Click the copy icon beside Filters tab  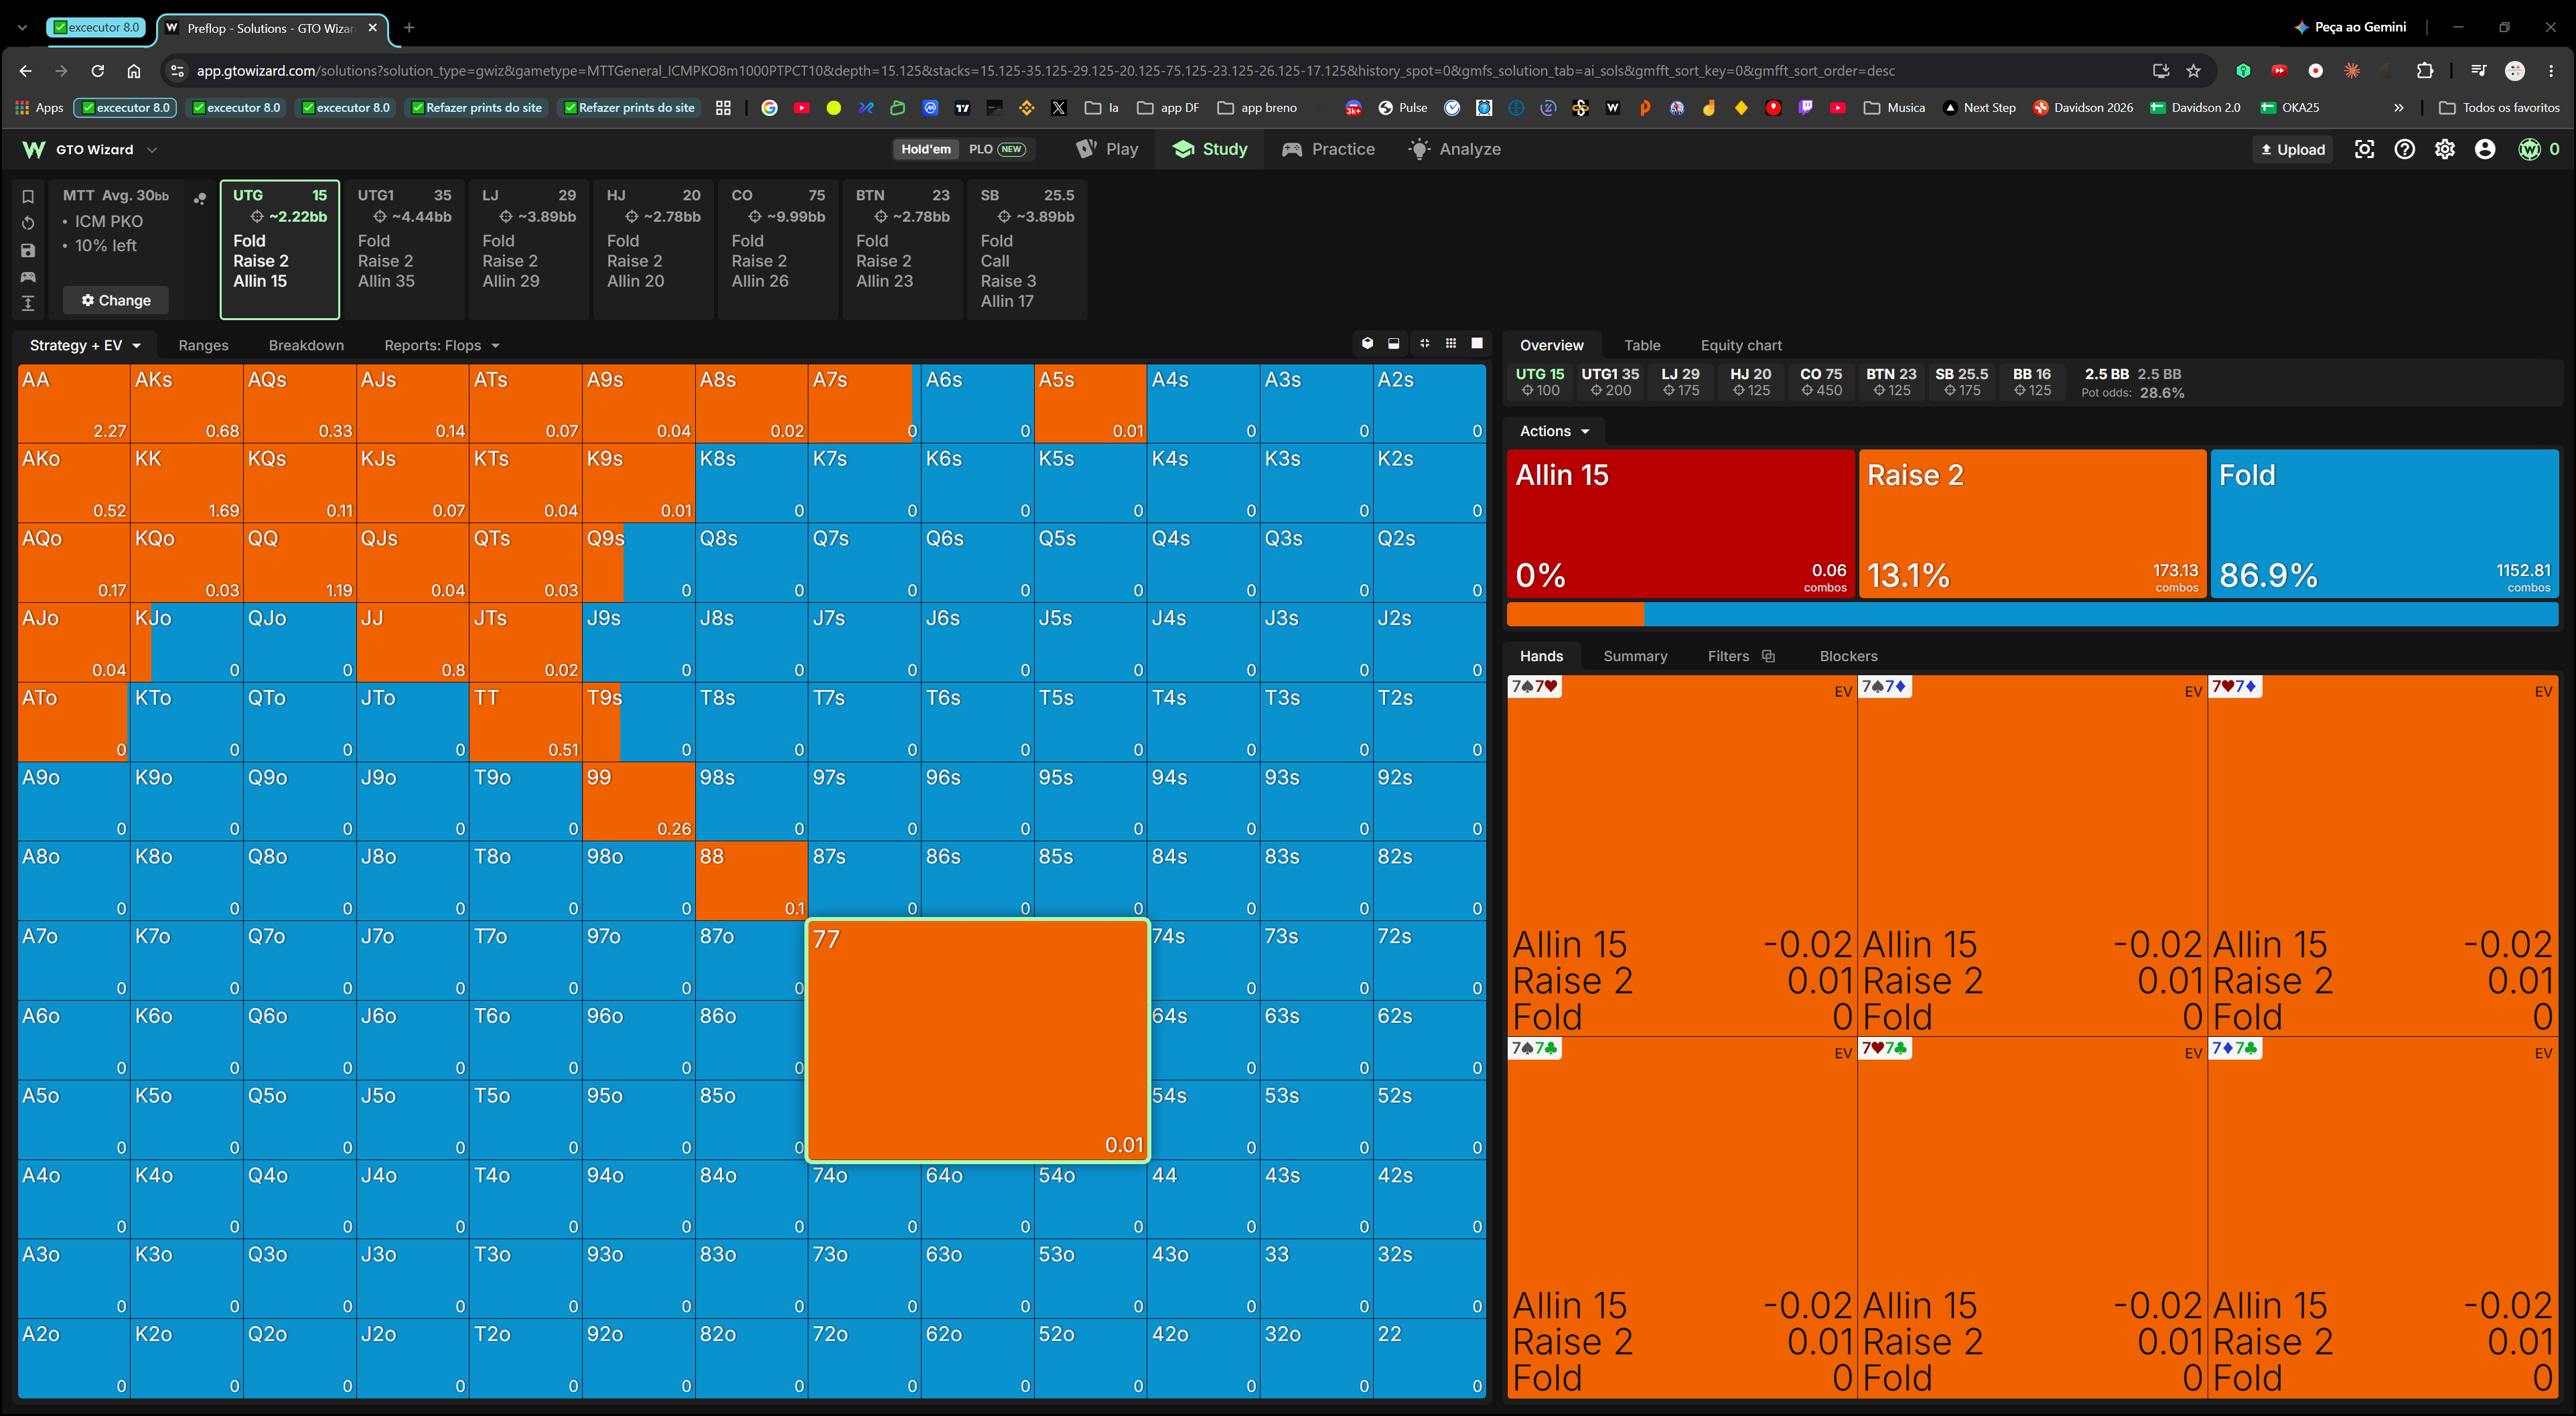click(x=1768, y=656)
